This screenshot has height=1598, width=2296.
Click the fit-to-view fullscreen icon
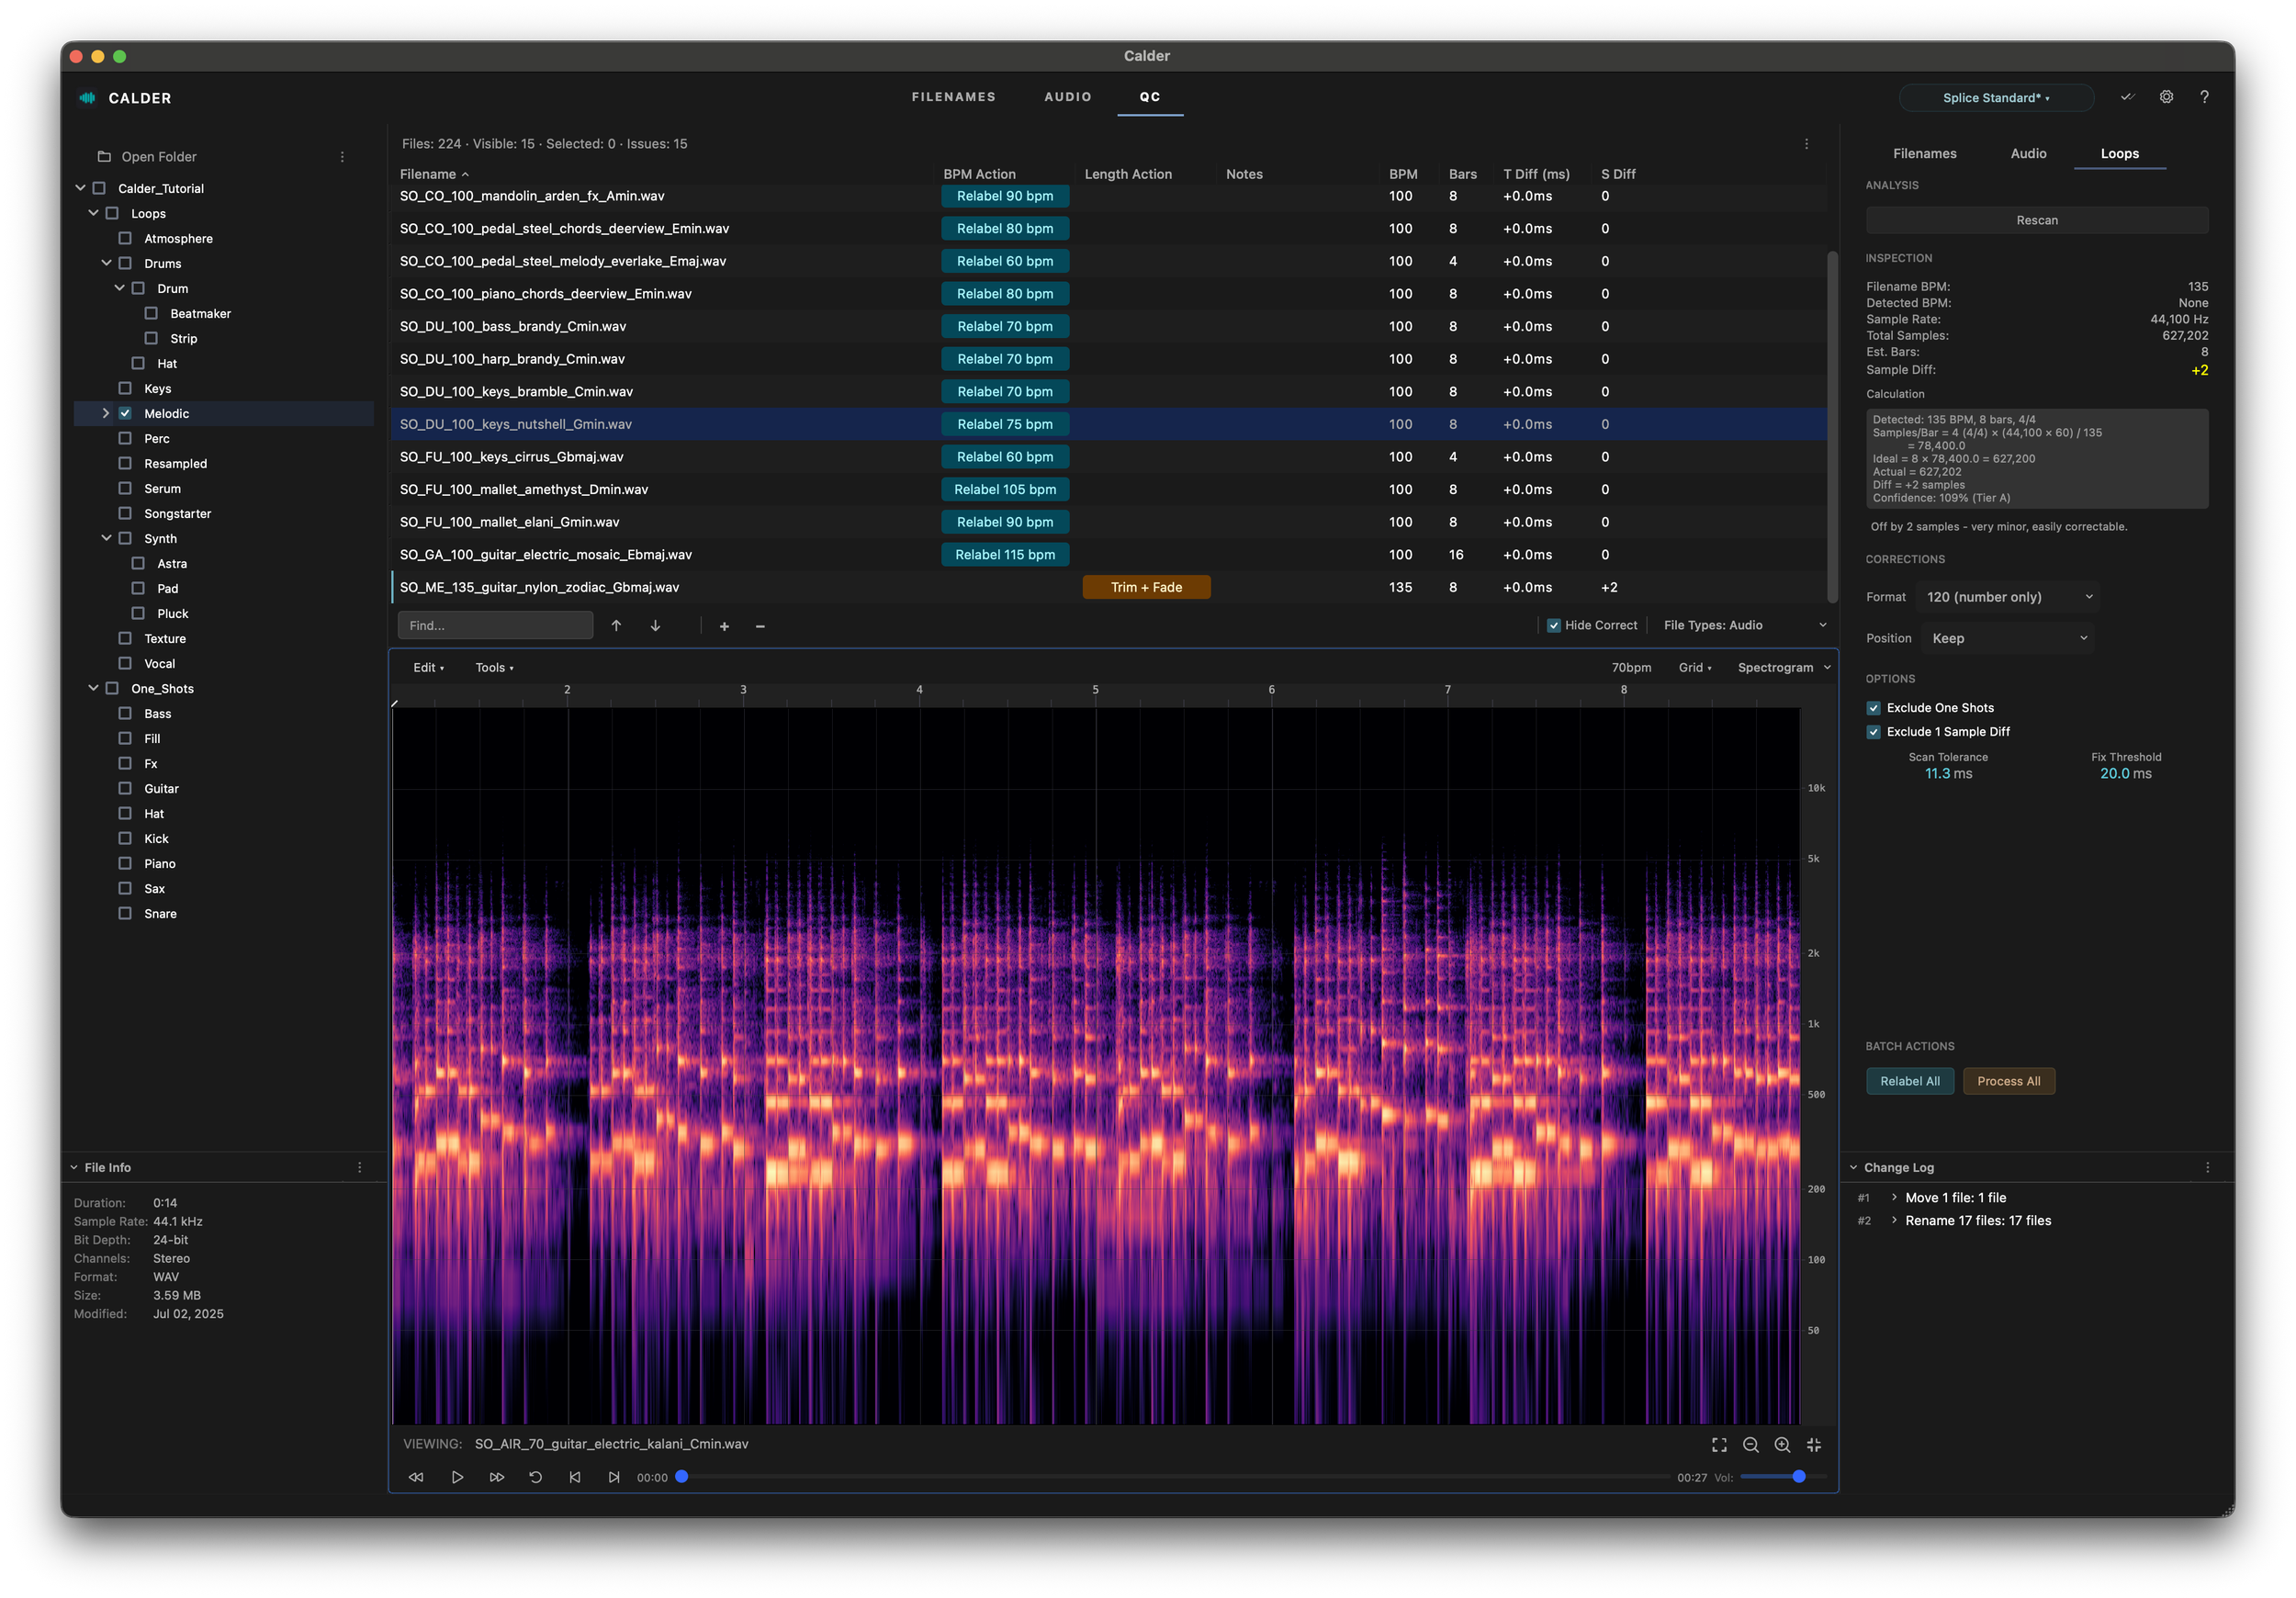click(x=1719, y=1445)
